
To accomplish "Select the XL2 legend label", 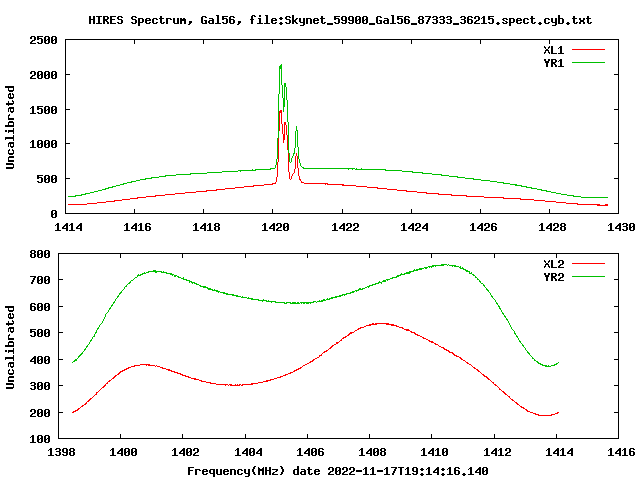I will [x=553, y=264].
